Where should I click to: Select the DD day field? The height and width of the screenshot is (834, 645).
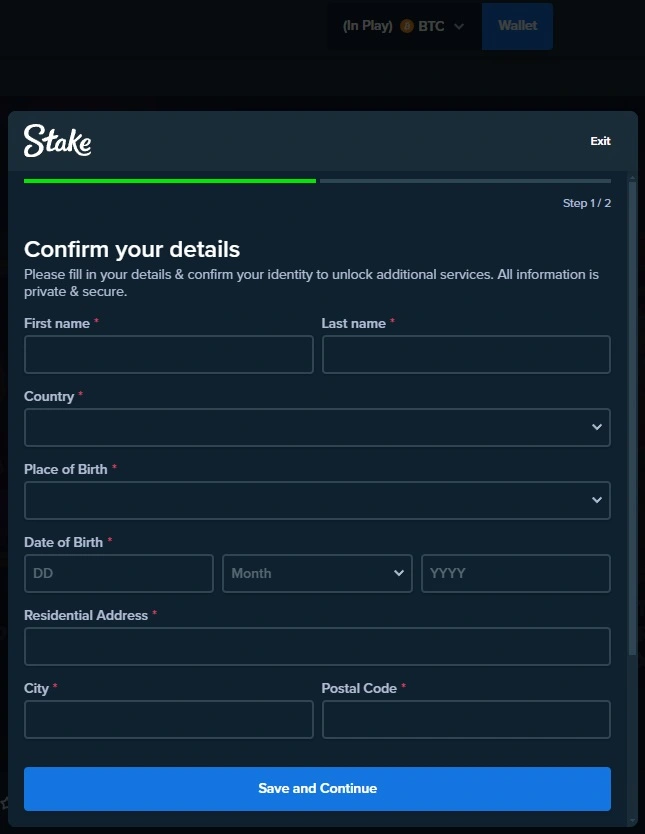click(x=119, y=573)
